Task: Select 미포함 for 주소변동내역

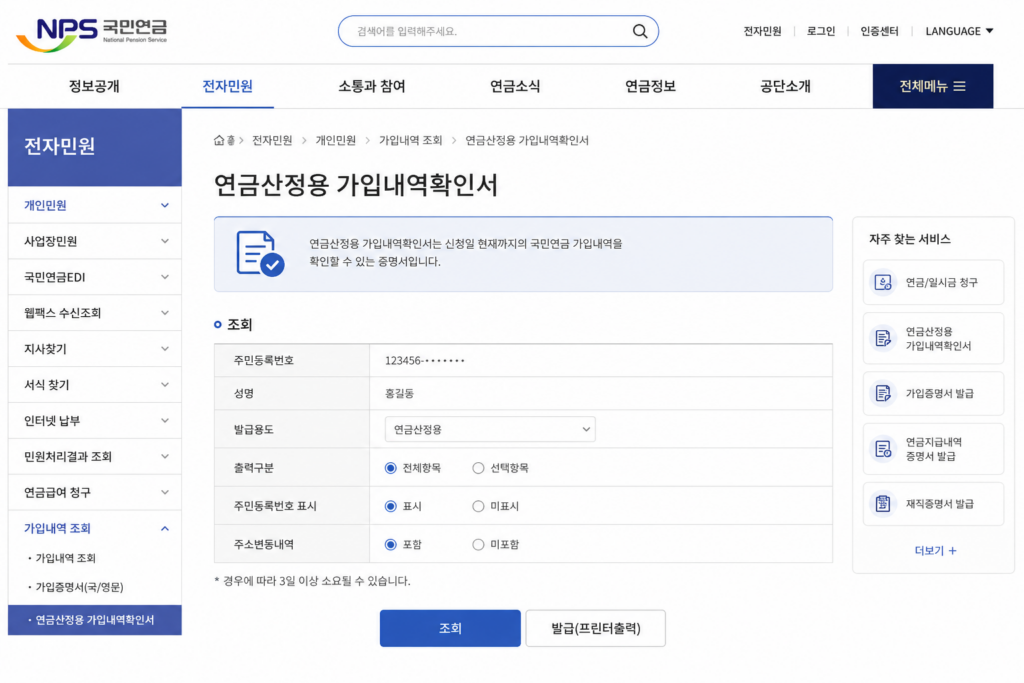Action: [478, 545]
